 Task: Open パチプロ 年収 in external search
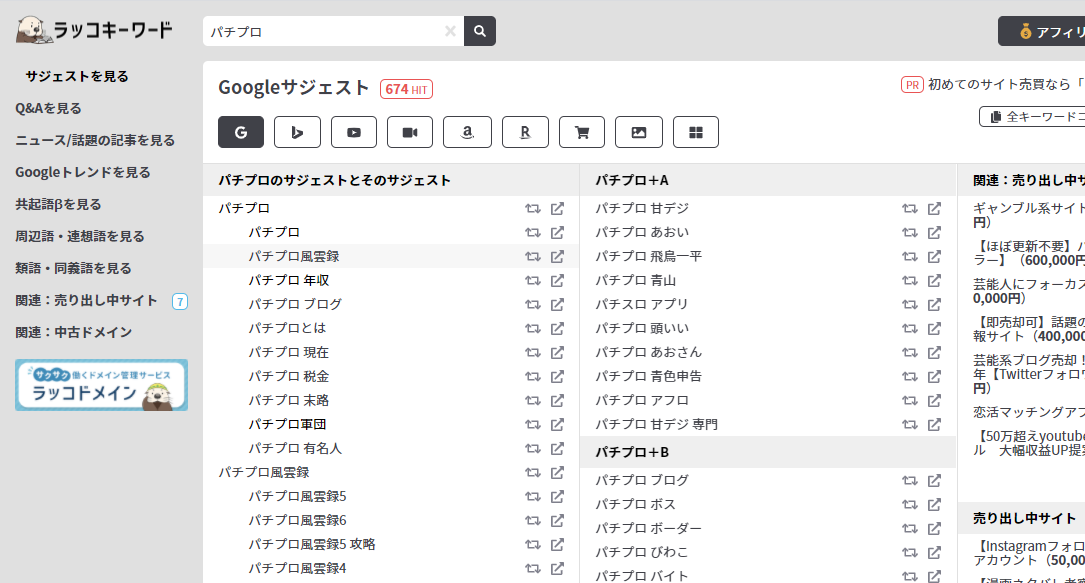pyautogui.click(x=557, y=281)
